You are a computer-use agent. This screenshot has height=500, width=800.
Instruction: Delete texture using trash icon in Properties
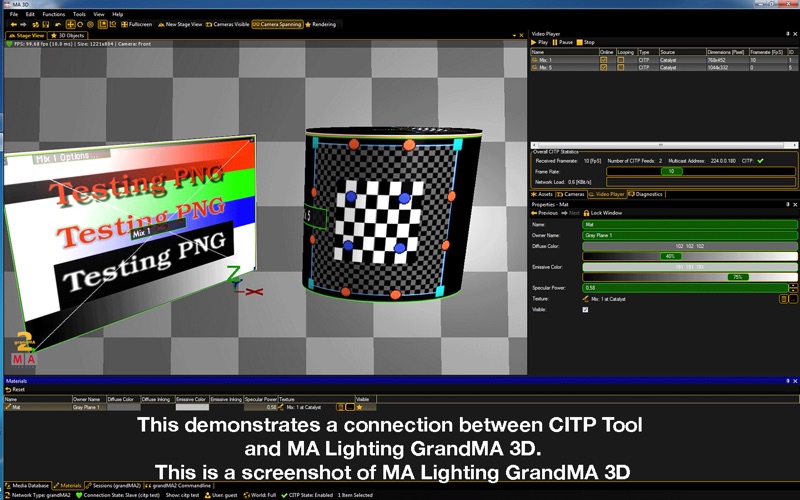coord(784,299)
